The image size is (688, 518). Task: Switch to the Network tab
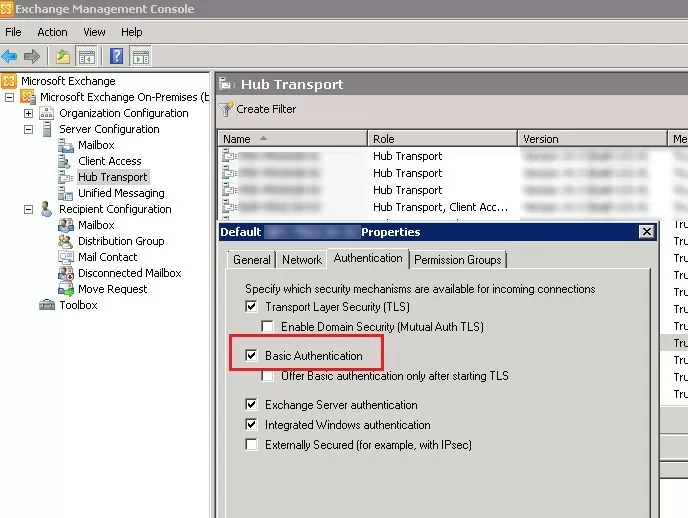coord(302,260)
